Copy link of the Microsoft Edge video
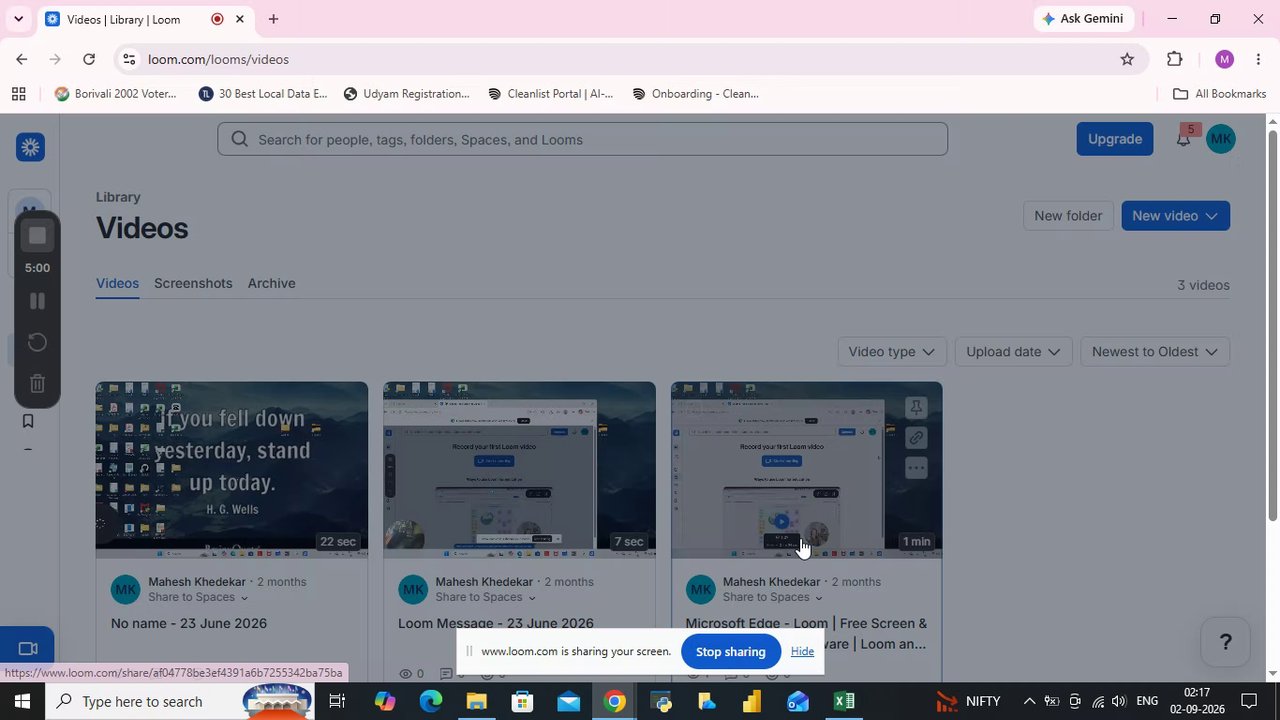The width and height of the screenshot is (1280, 720). pyautogui.click(x=916, y=438)
